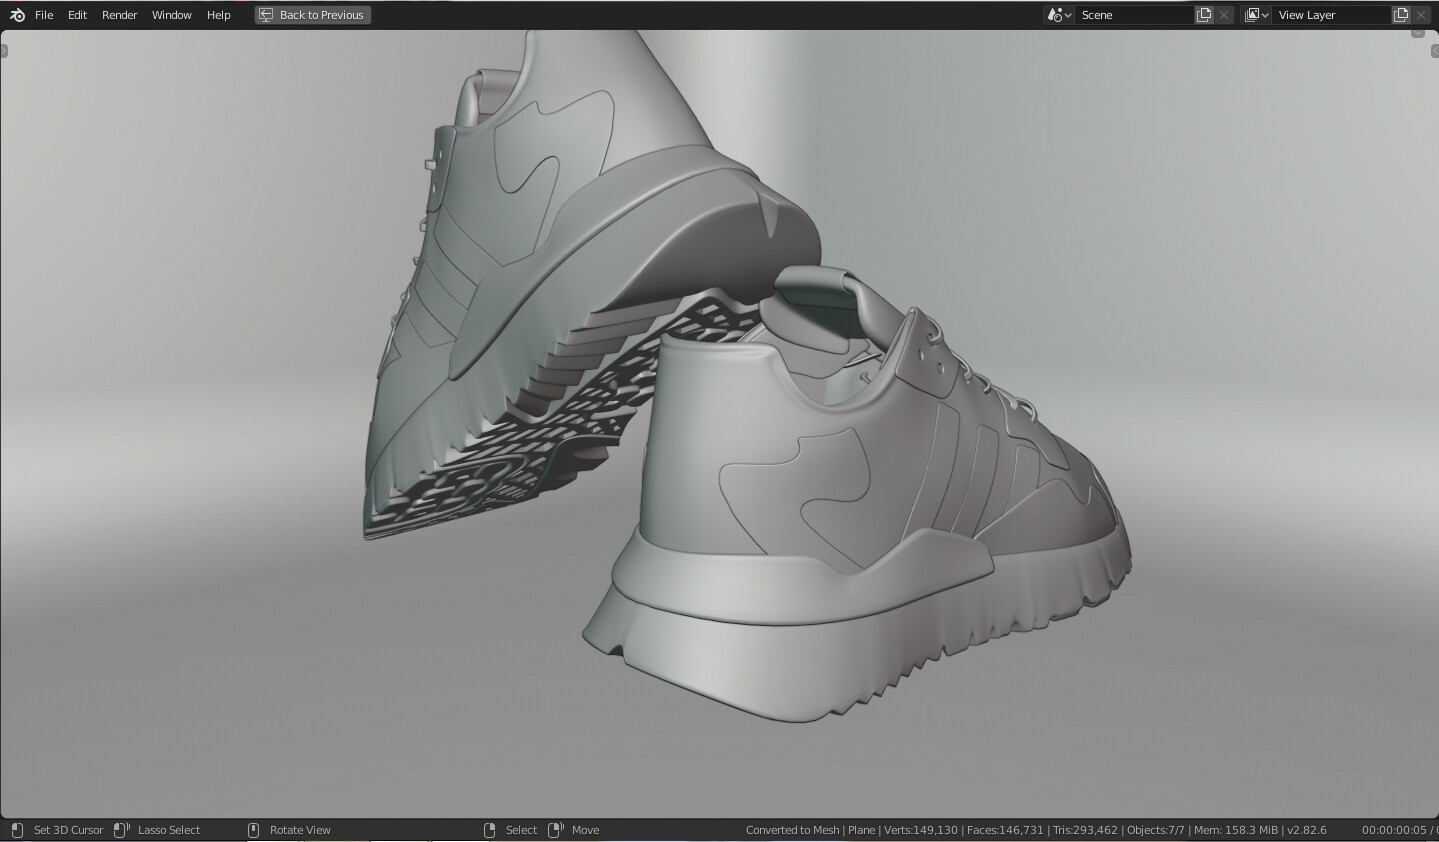Click the 'Verts:149,130' statistic
Screen dimensions: 1439x842
(921, 830)
